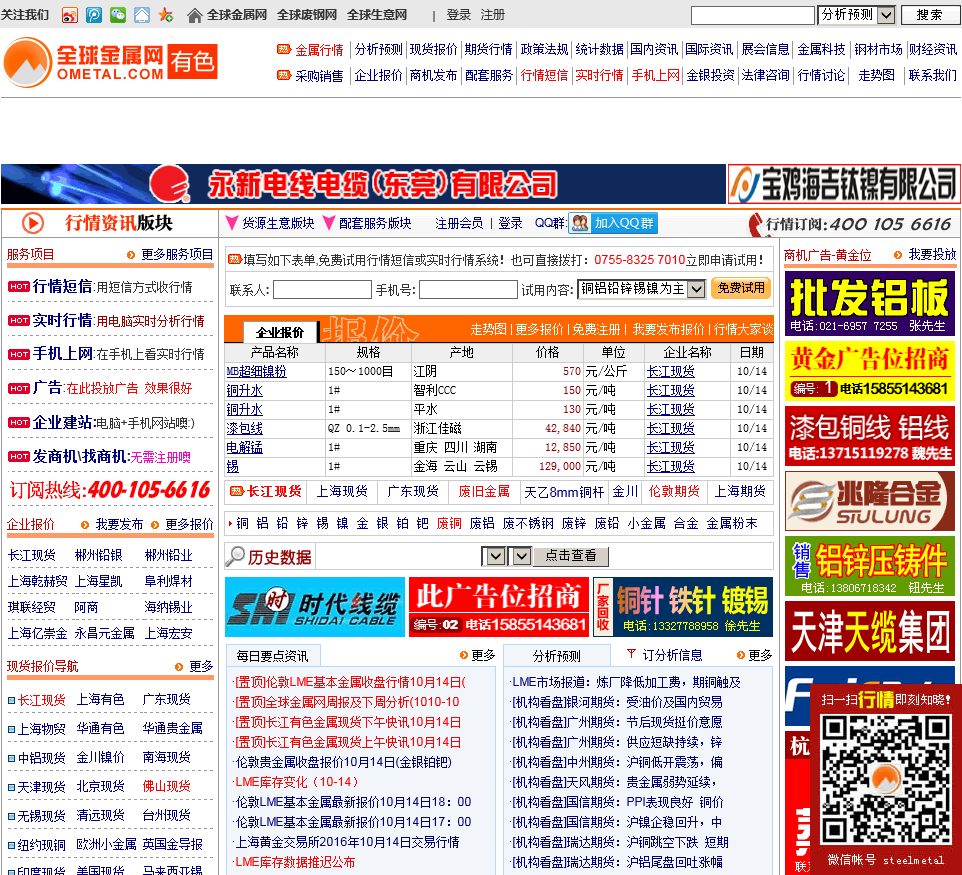Click the 加入QQ群 button
962x875 pixels.
pyautogui.click(x=613, y=223)
